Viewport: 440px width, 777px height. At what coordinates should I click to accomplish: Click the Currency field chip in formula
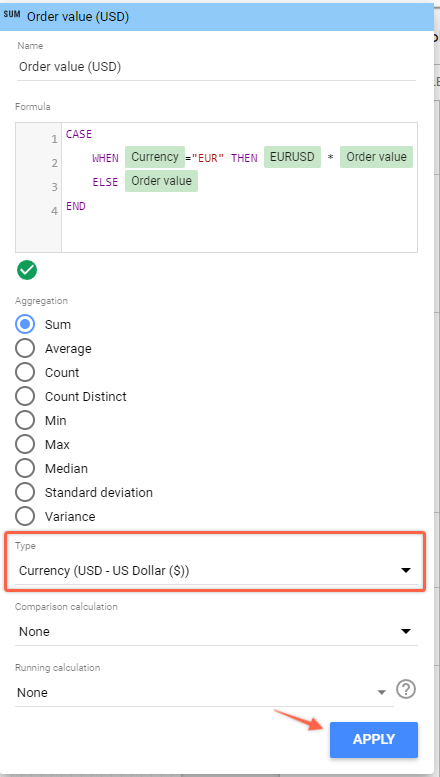pyautogui.click(x=155, y=157)
